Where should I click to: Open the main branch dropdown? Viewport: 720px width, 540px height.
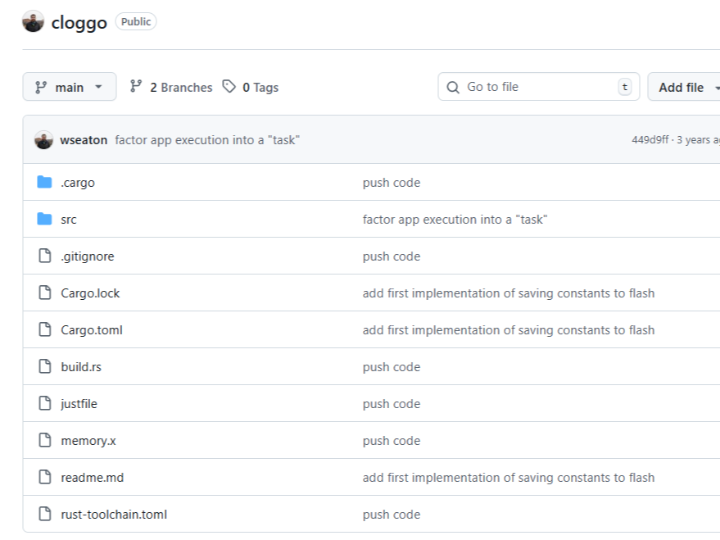click(69, 87)
